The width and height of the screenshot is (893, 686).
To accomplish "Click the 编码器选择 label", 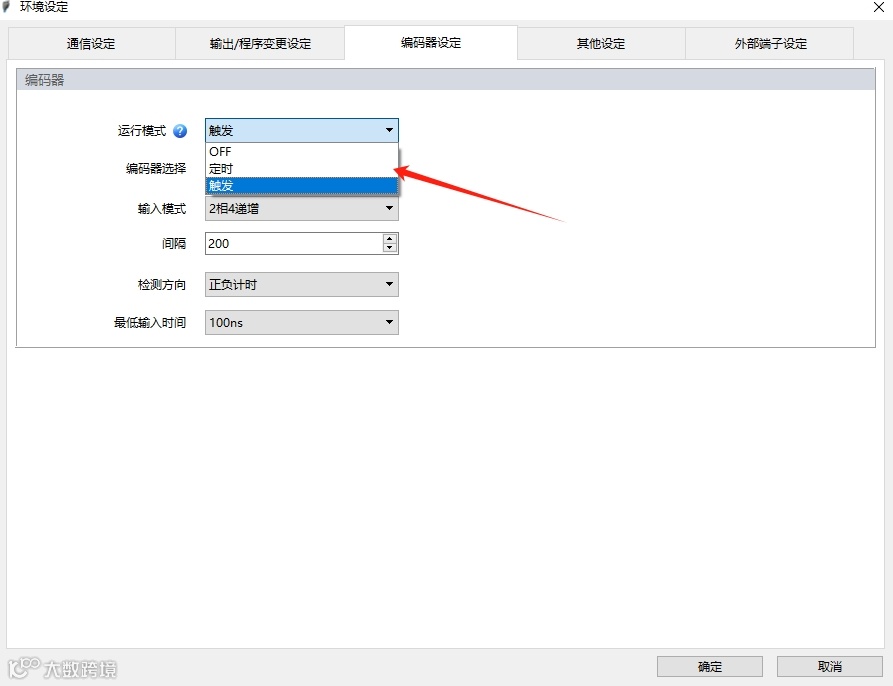I will [x=156, y=169].
